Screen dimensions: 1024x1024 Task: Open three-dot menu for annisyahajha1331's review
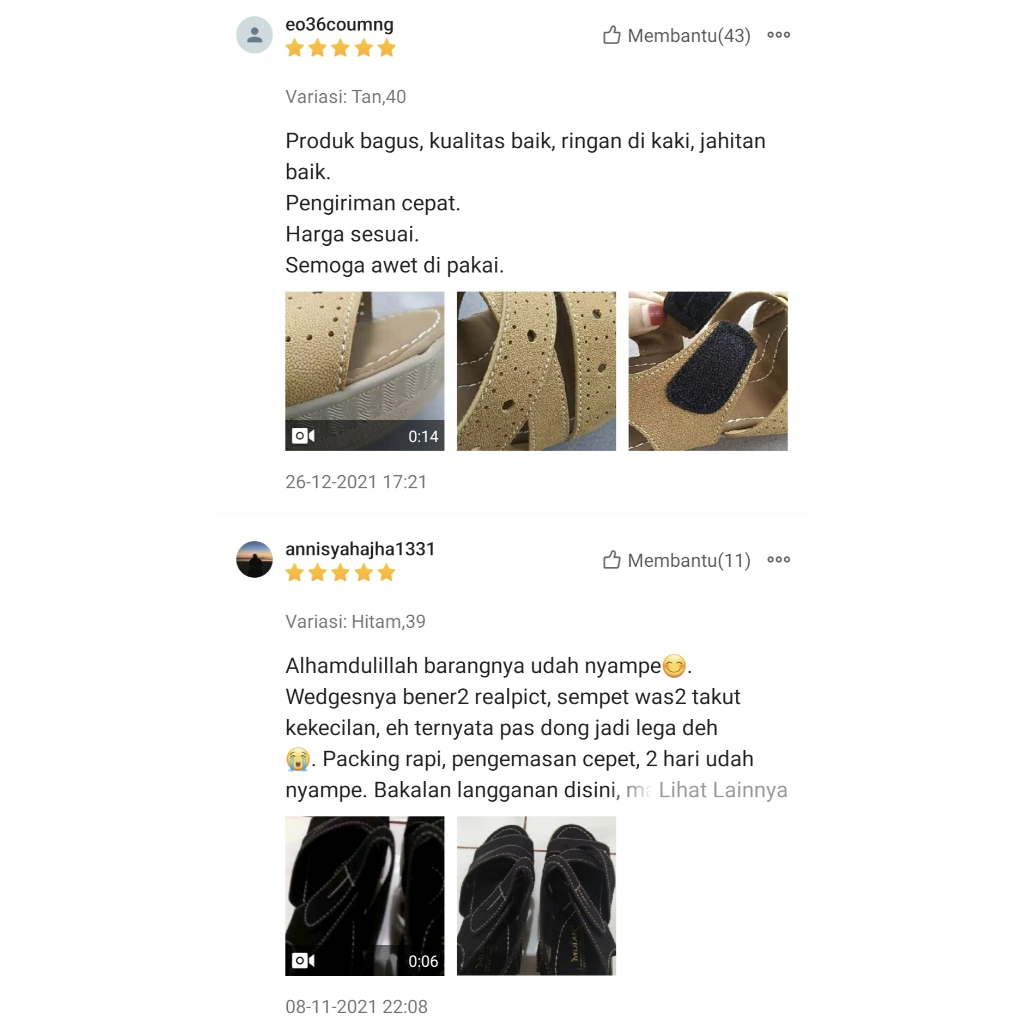[x=778, y=560]
